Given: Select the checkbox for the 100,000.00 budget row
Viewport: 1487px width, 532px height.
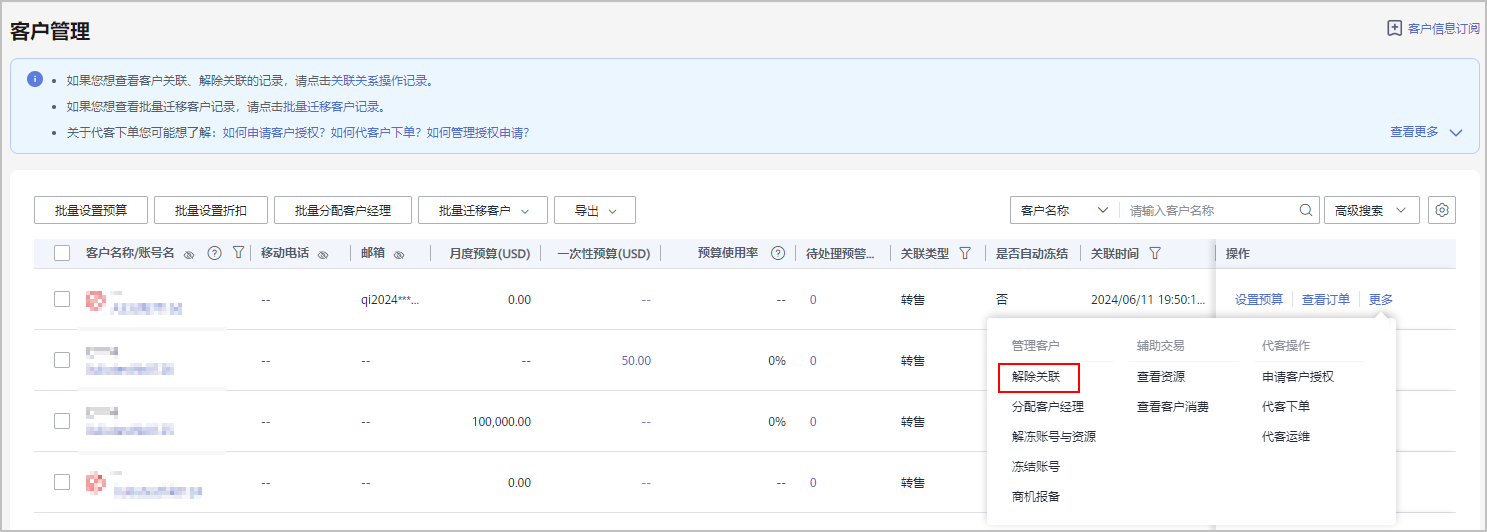Looking at the screenshot, I should (62, 421).
